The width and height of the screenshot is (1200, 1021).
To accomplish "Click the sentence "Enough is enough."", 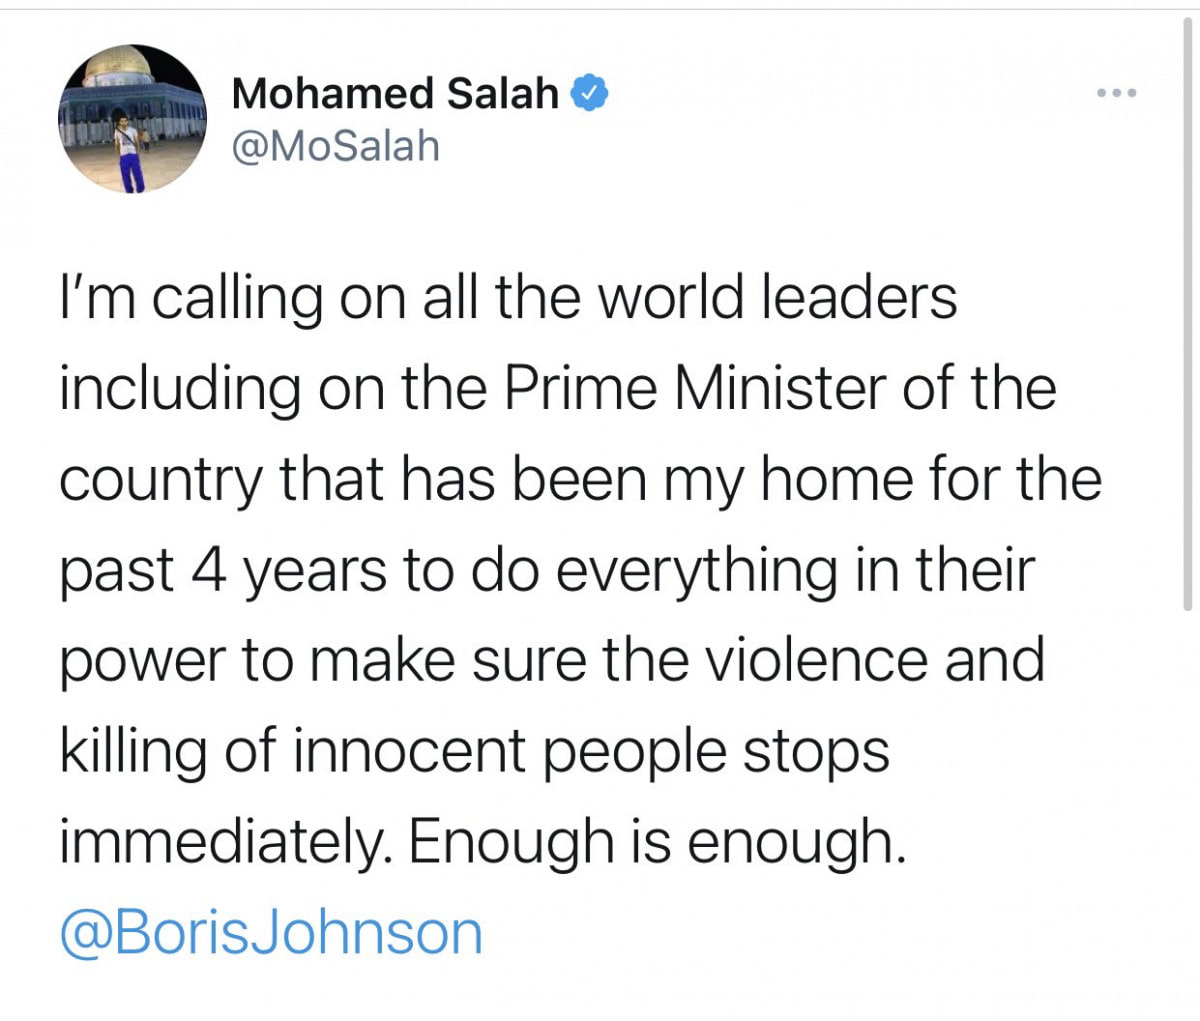I will click(656, 842).
